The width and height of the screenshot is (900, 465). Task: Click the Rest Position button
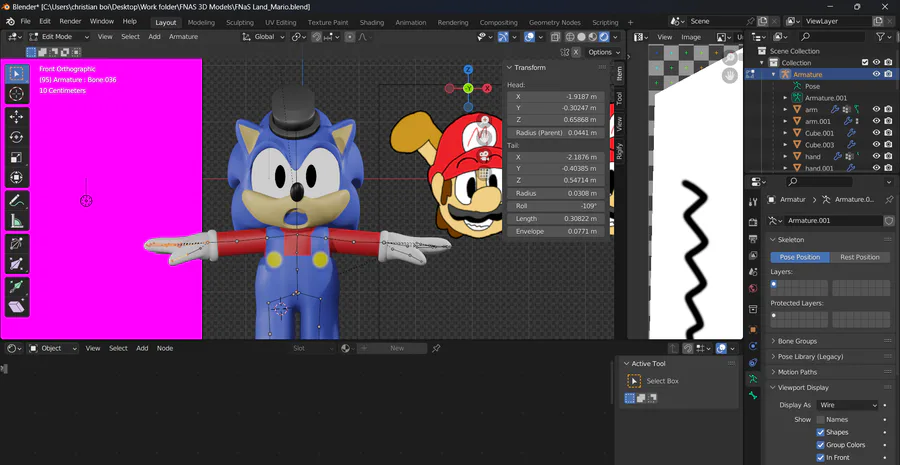(860, 257)
